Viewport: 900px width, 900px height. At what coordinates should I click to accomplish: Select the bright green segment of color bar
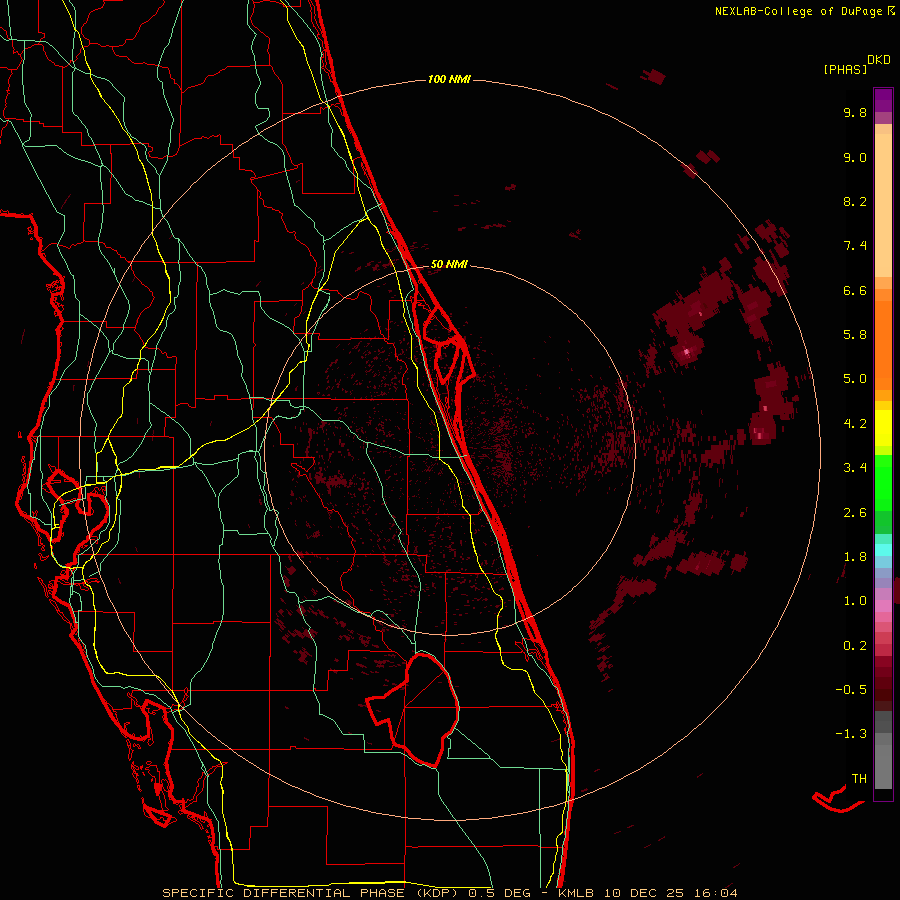pos(883,482)
